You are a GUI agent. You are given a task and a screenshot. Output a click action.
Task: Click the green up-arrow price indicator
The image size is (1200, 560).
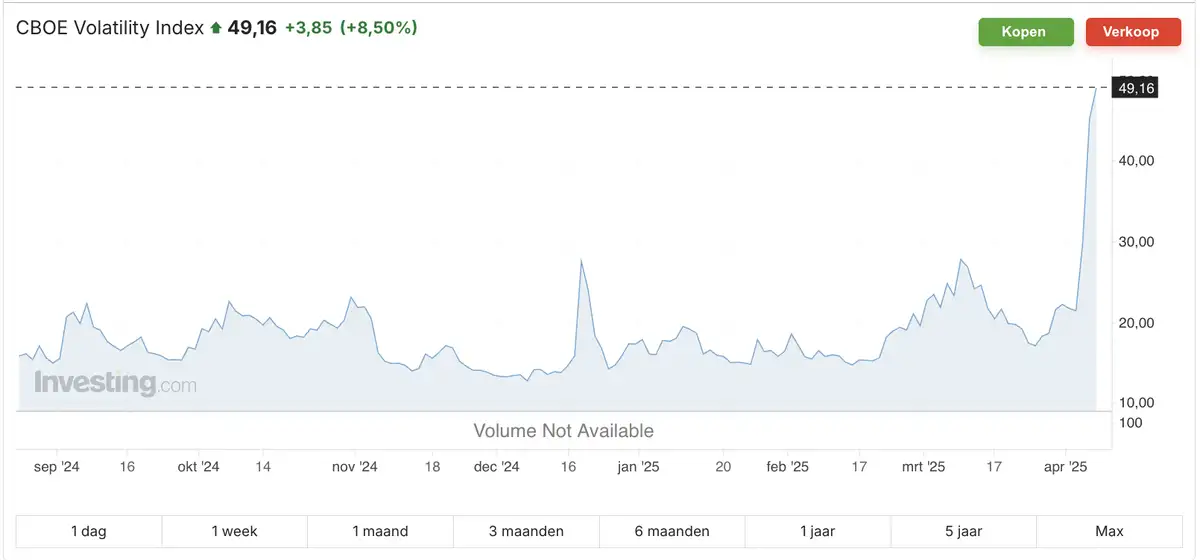pyautogui.click(x=214, y=29)
